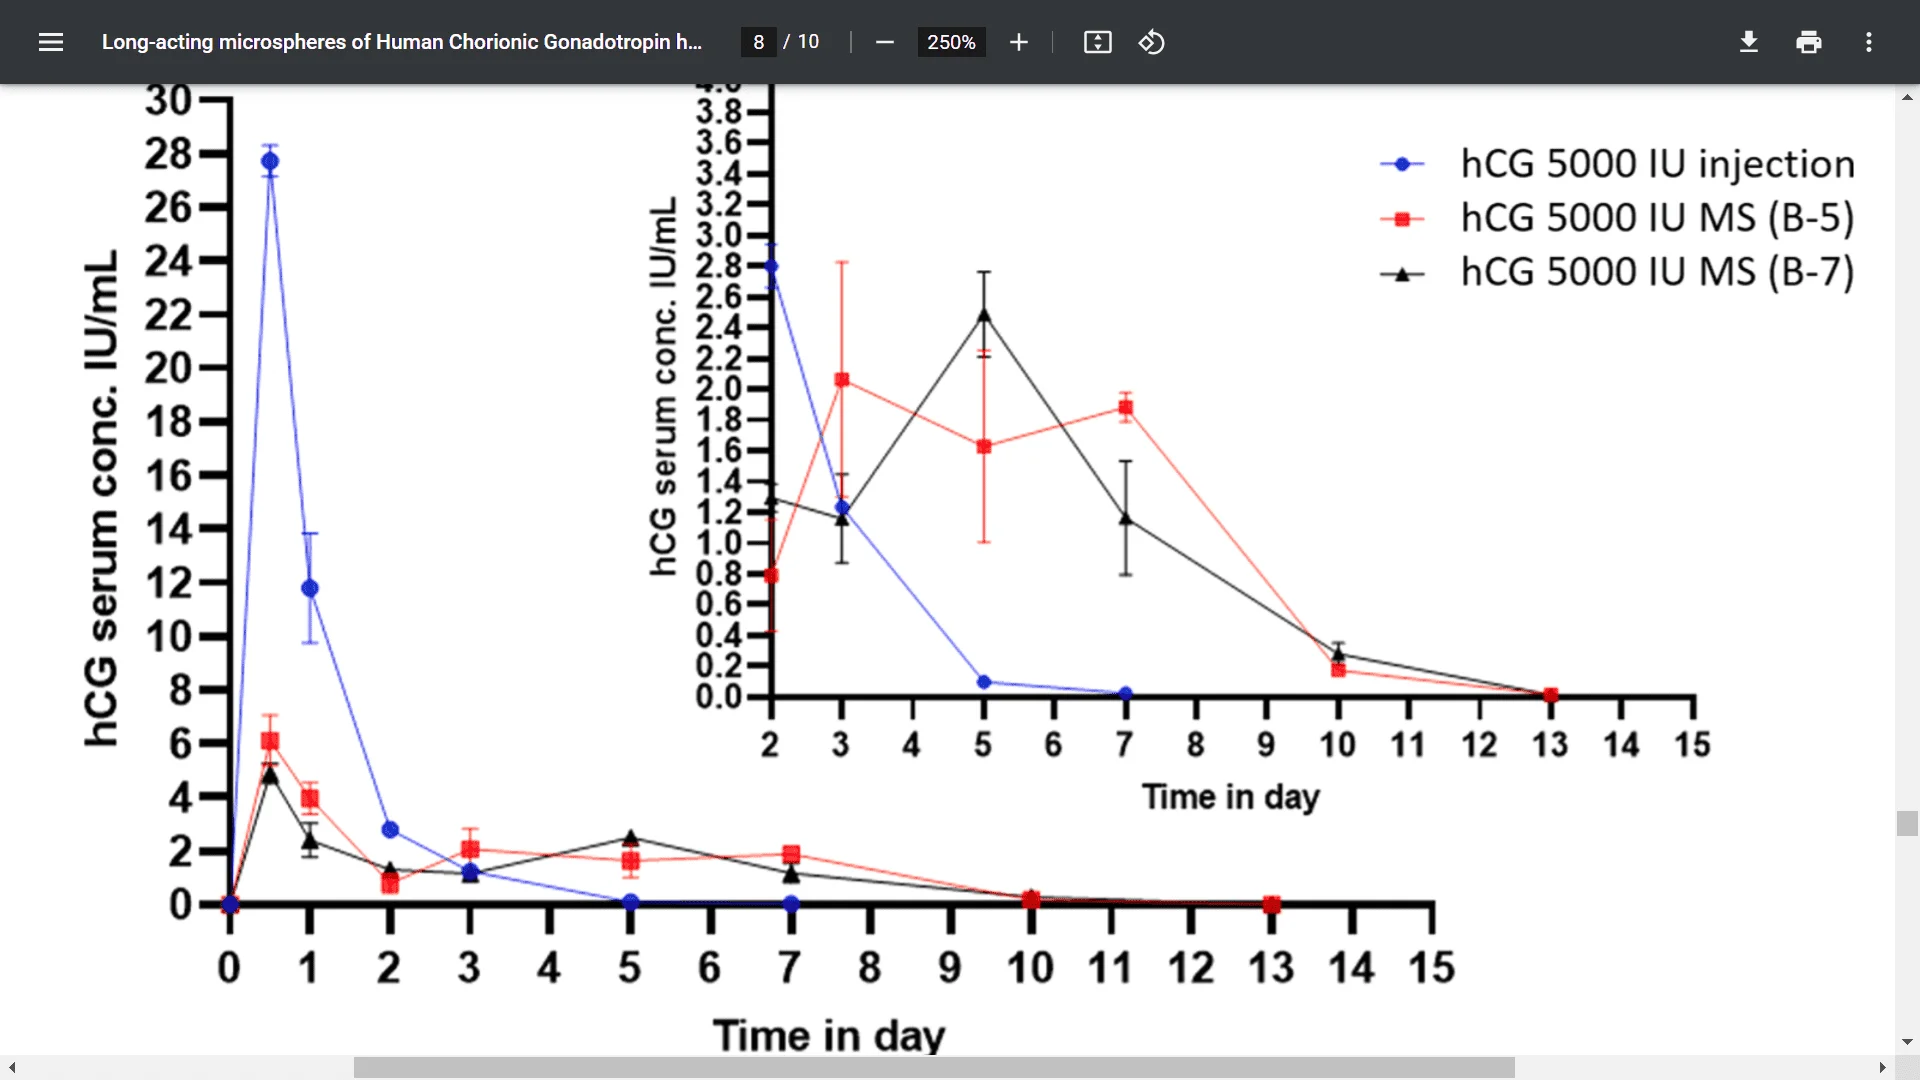Click the black triangle legend marker
The width and height of the screenshot is (1920, 1080).
point(1402,274)
